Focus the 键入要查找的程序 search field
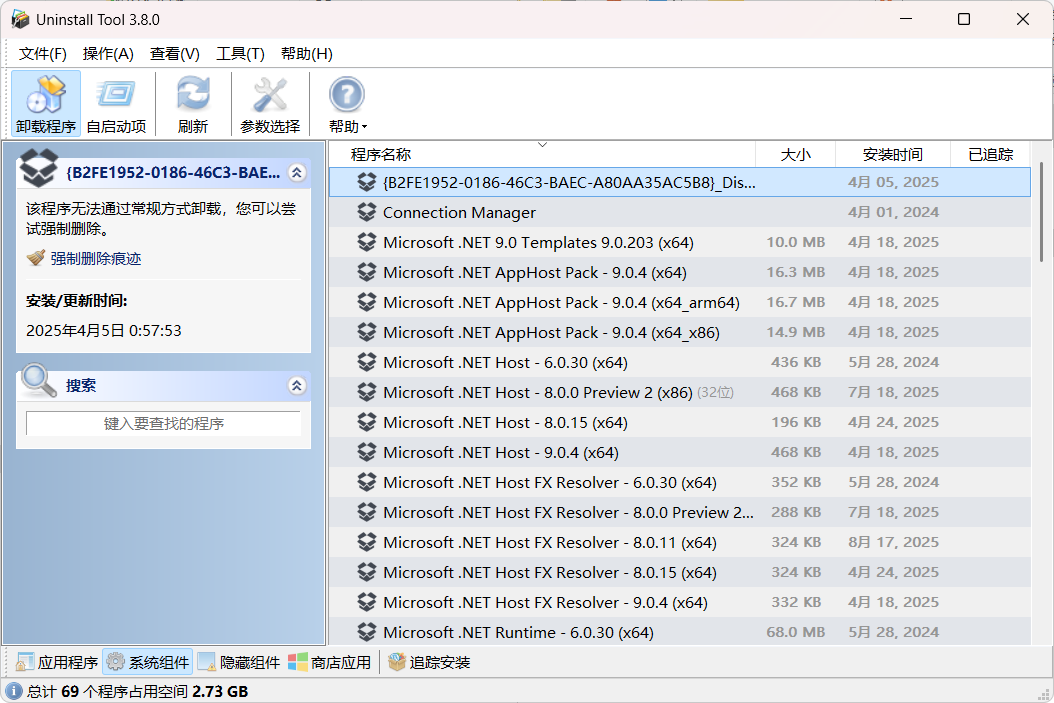 pos(163,423)
